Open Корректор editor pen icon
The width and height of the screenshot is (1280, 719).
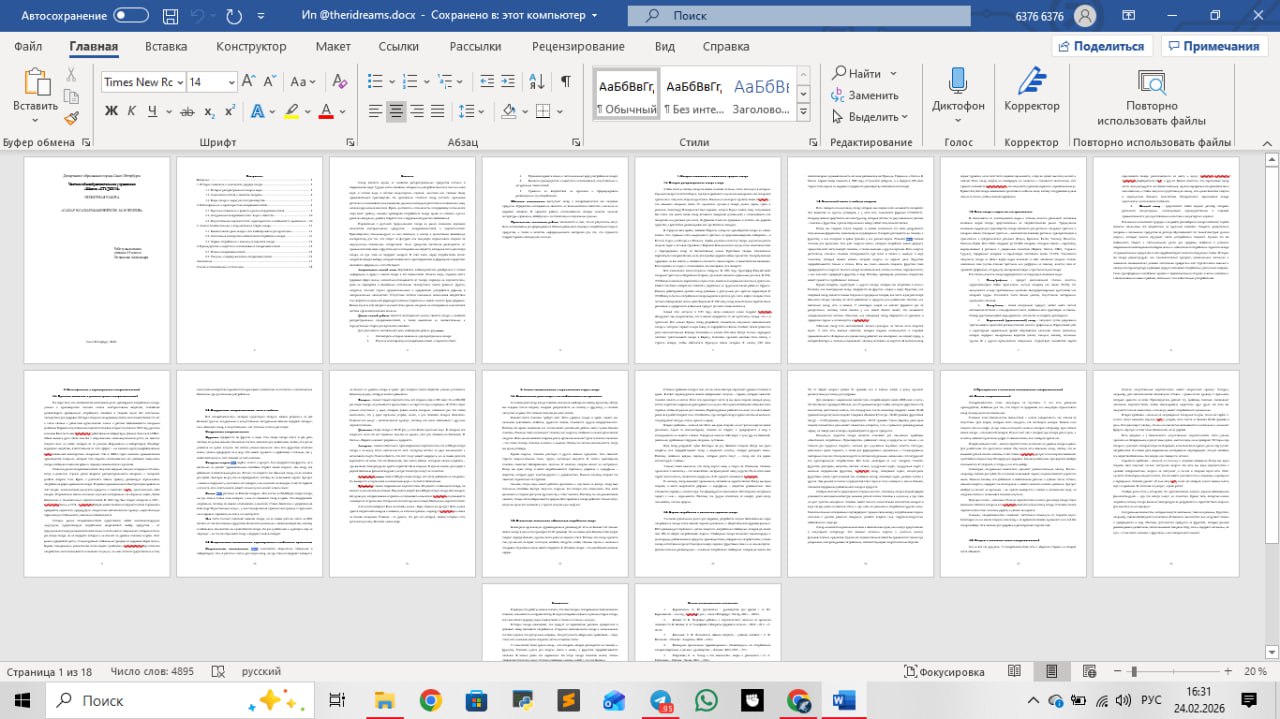point(1031,82)
